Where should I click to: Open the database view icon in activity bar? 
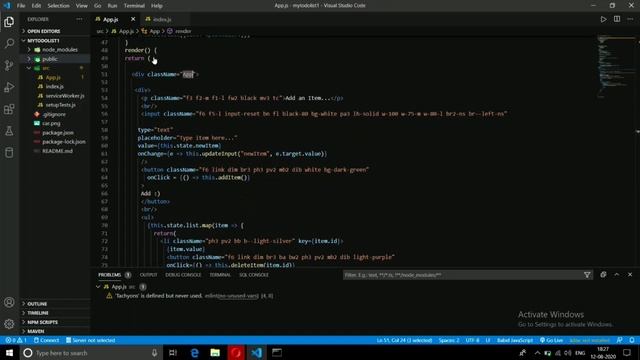pyautogui.click(x=9, y=153)
